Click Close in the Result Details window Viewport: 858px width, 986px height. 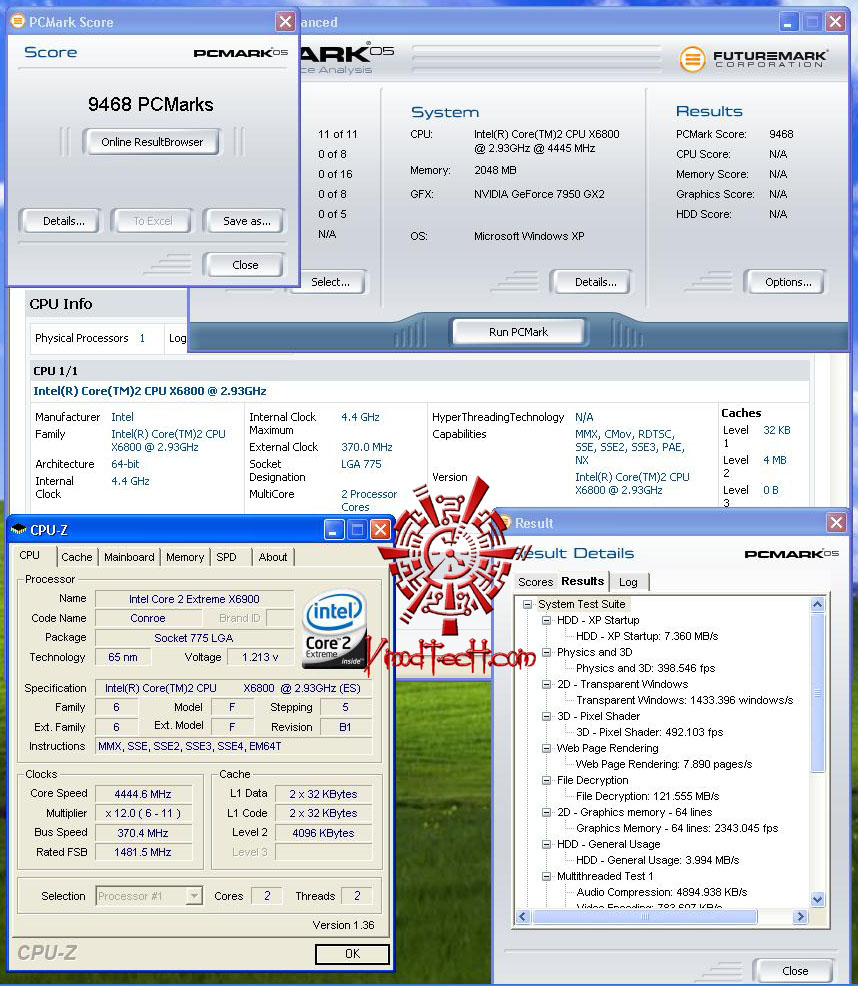click(794, 970)
